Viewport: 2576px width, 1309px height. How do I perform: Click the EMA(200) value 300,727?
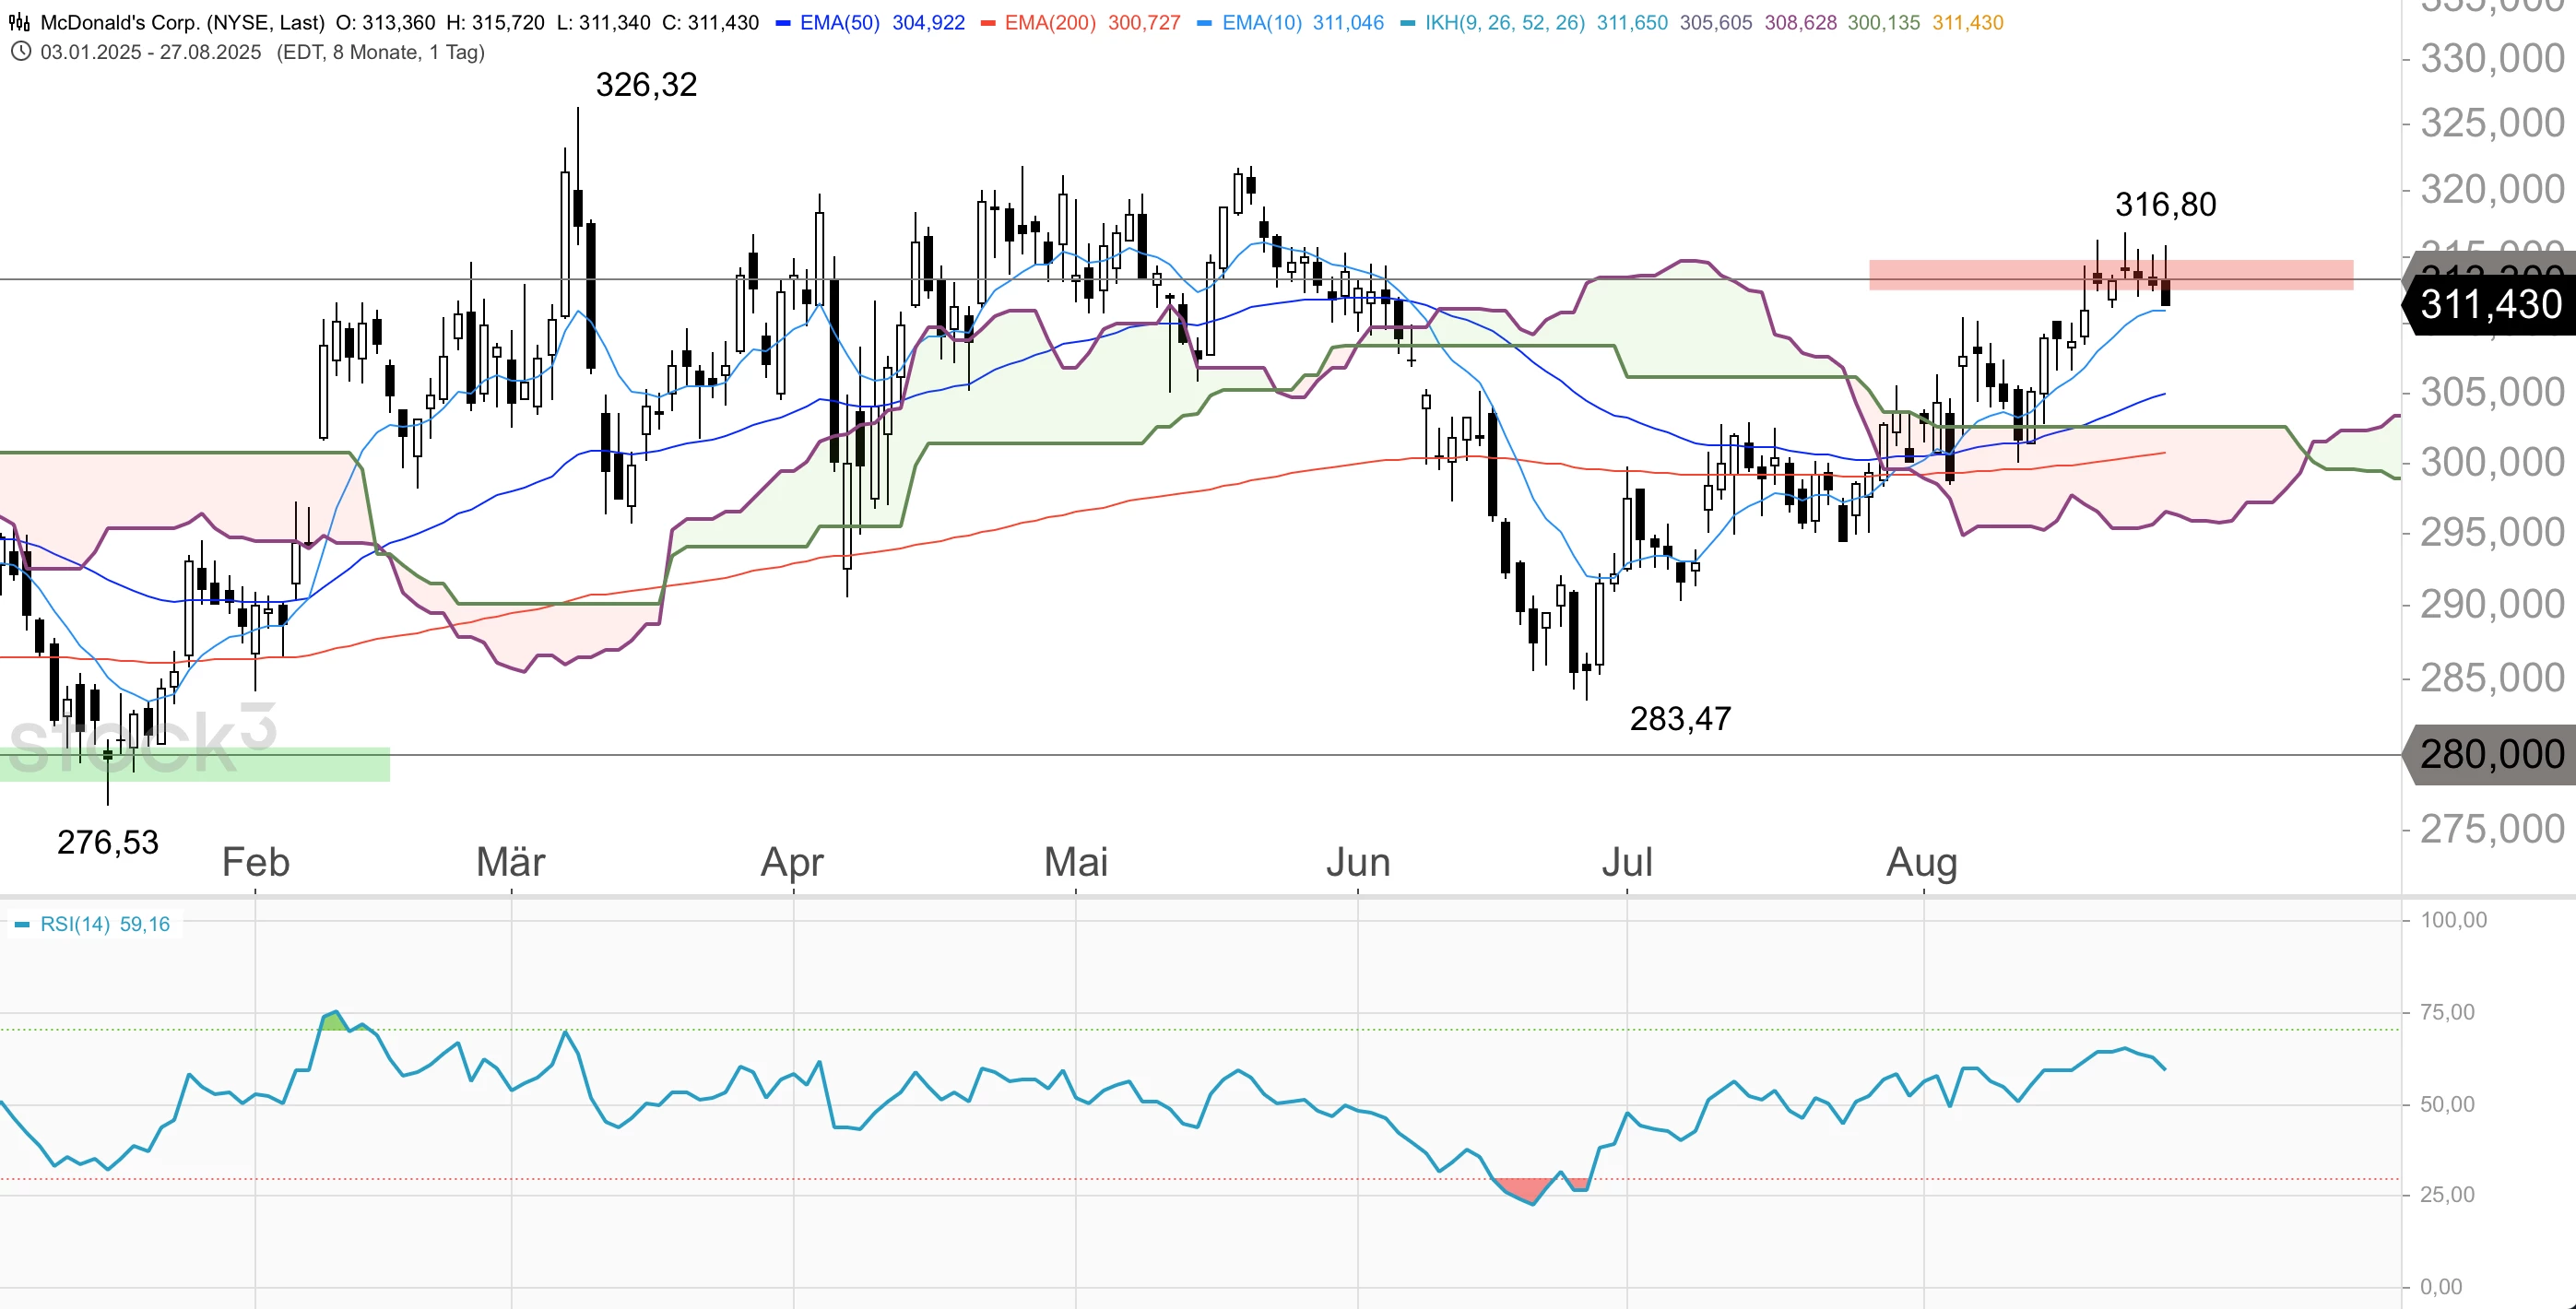1144,22
